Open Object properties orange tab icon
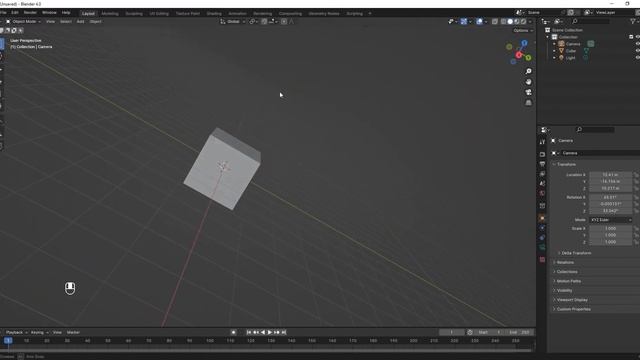Screen dimensions: 640x360 (x=542, y=218)
